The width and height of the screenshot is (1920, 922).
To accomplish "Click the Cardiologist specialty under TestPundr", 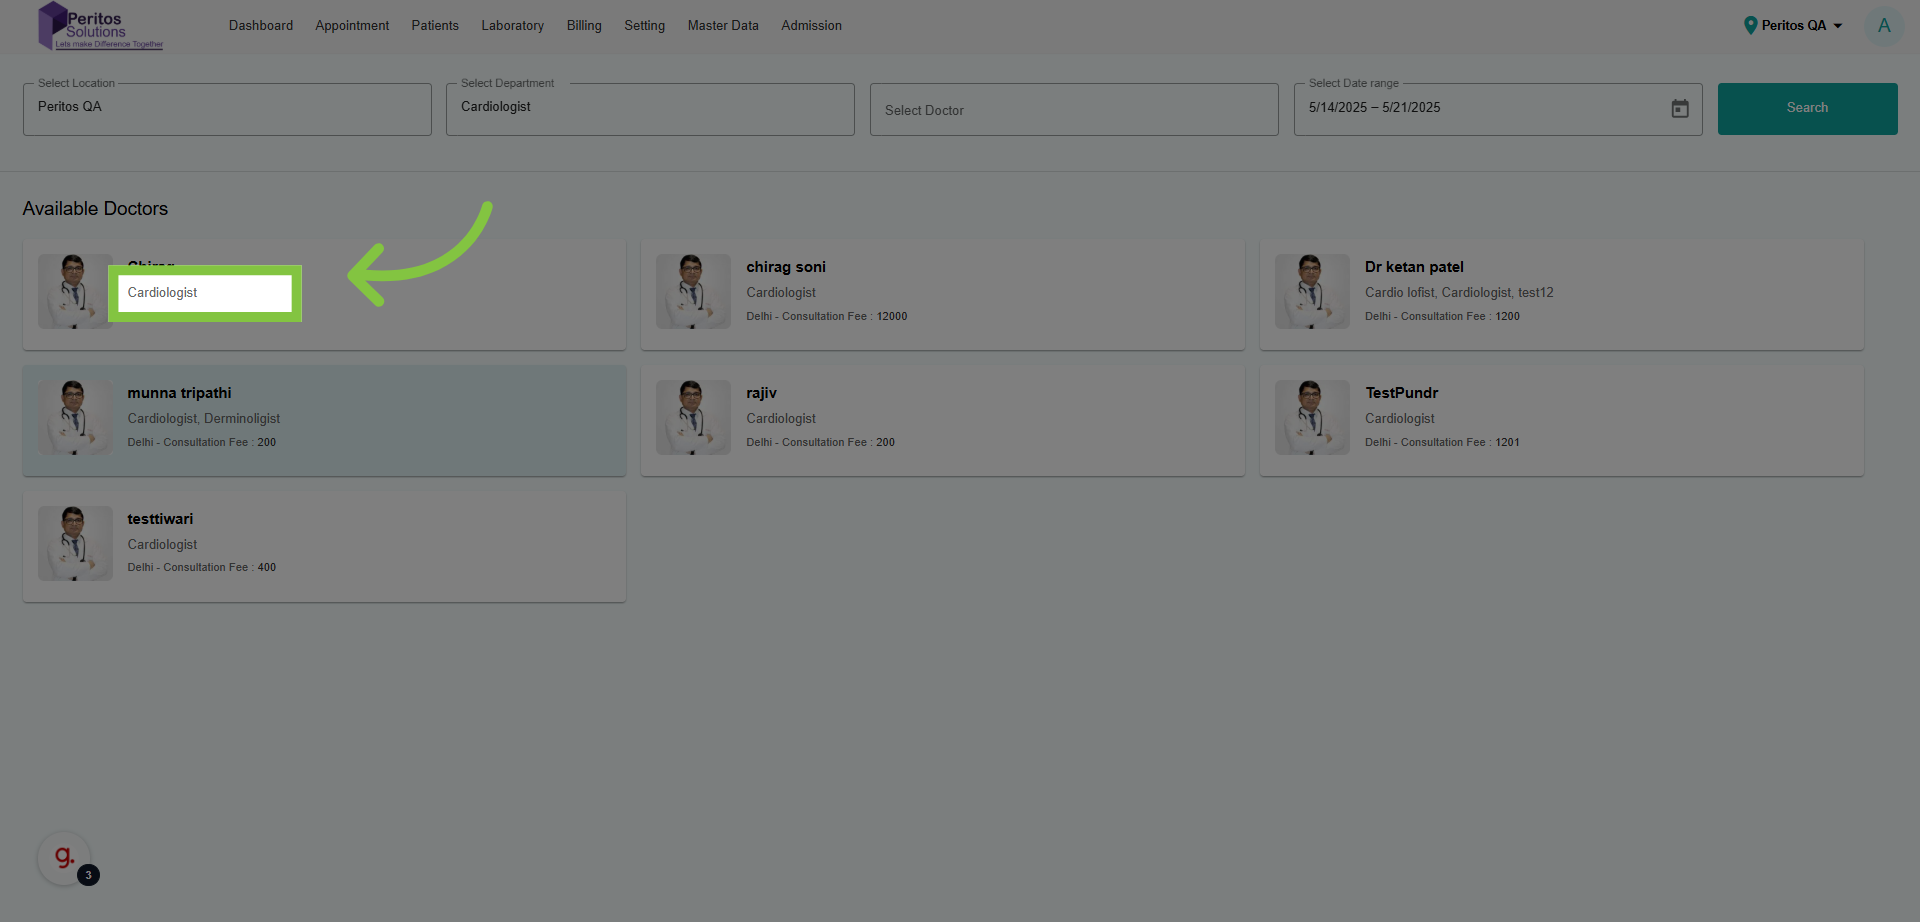I will (x=1400, y=418).
